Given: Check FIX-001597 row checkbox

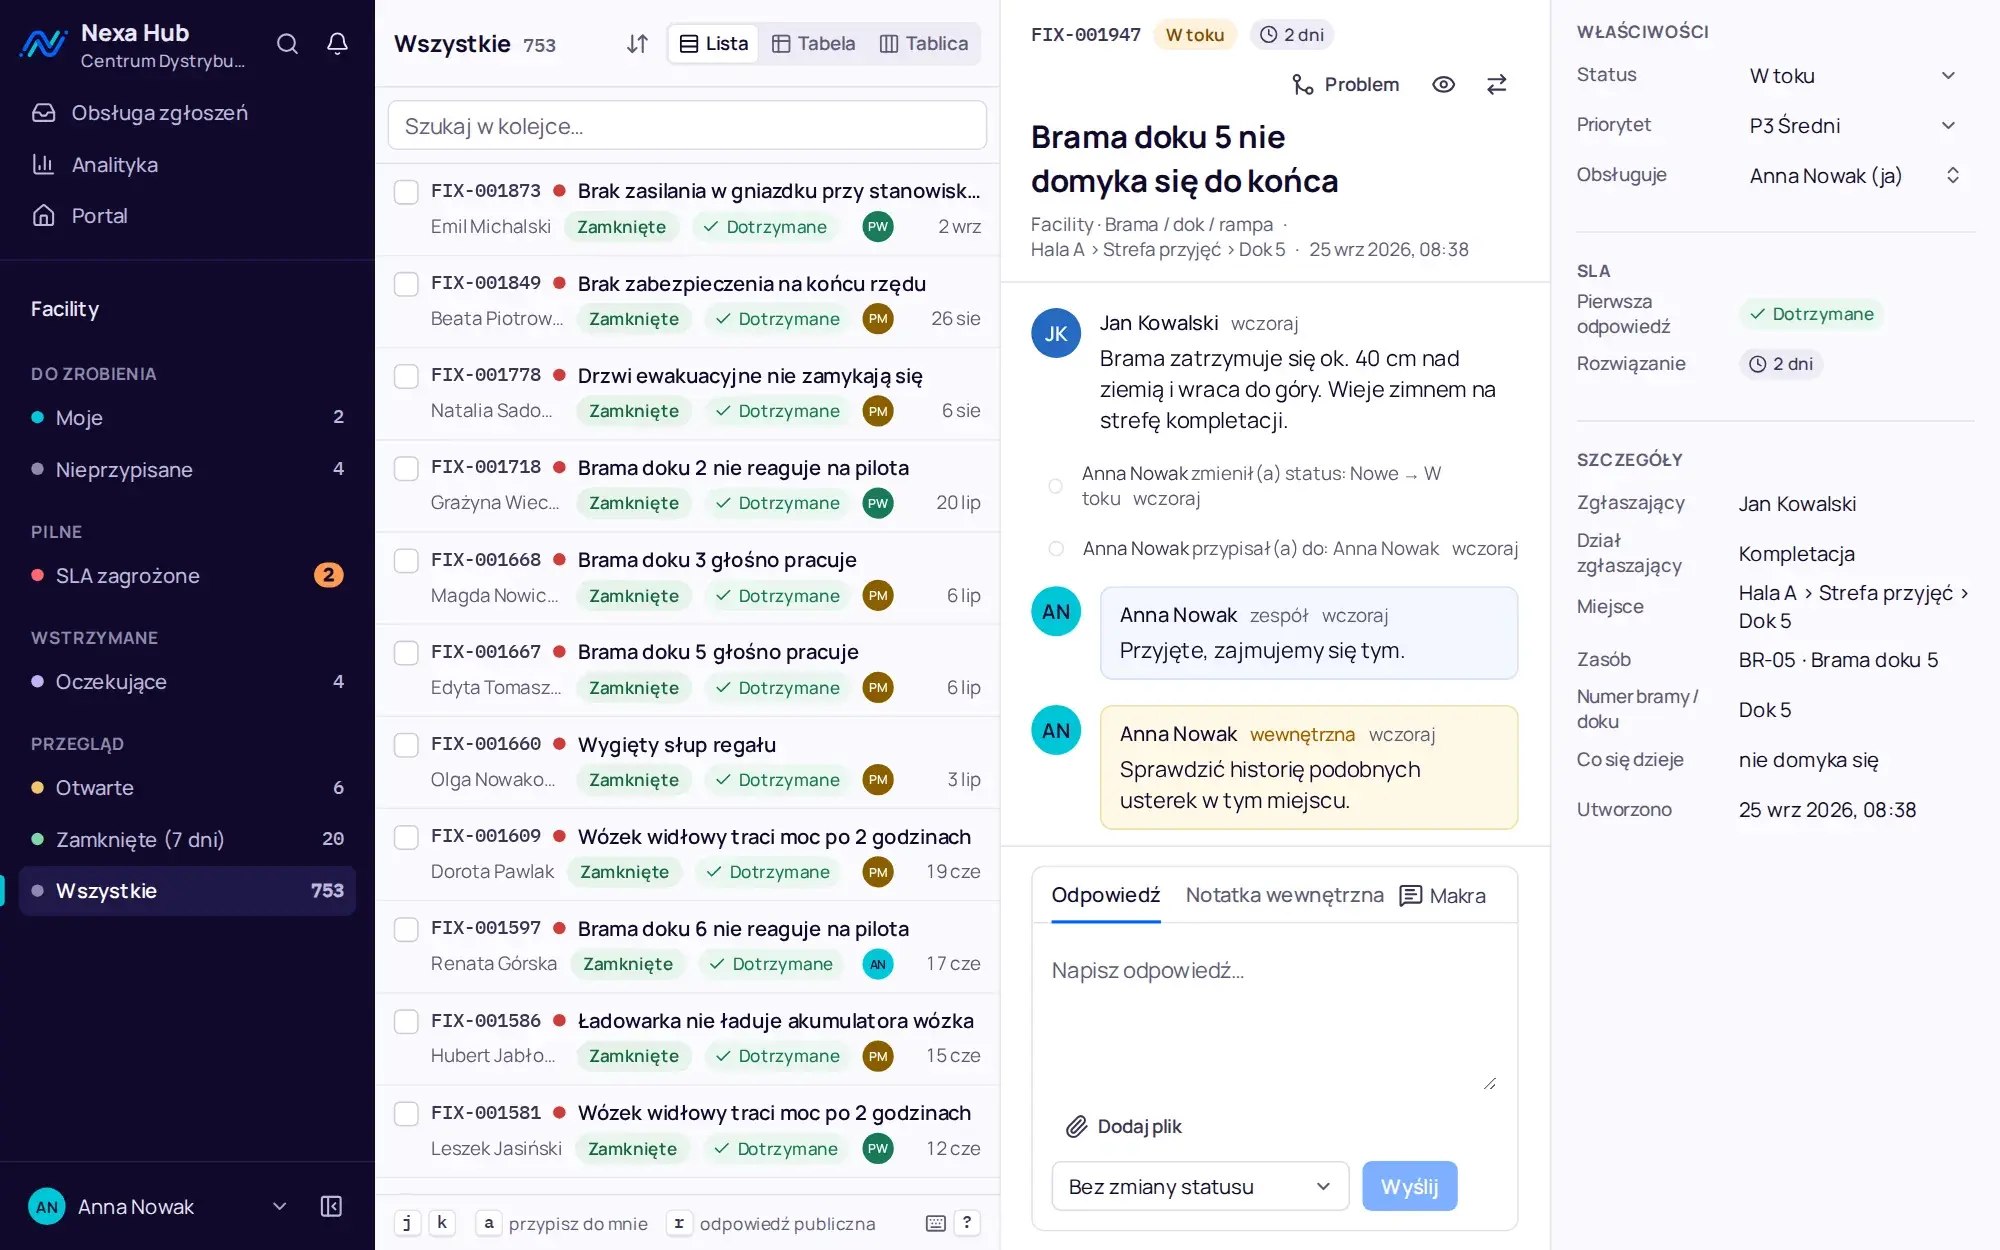Looking at the screenshot, I should click(x=406, y=929).
